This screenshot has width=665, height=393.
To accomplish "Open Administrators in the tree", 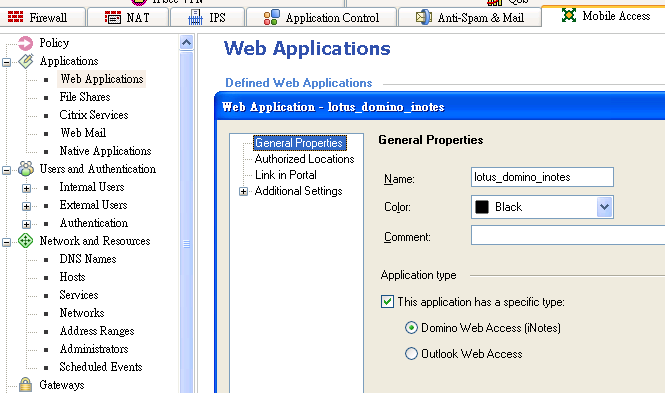I will tap(94, 349).
